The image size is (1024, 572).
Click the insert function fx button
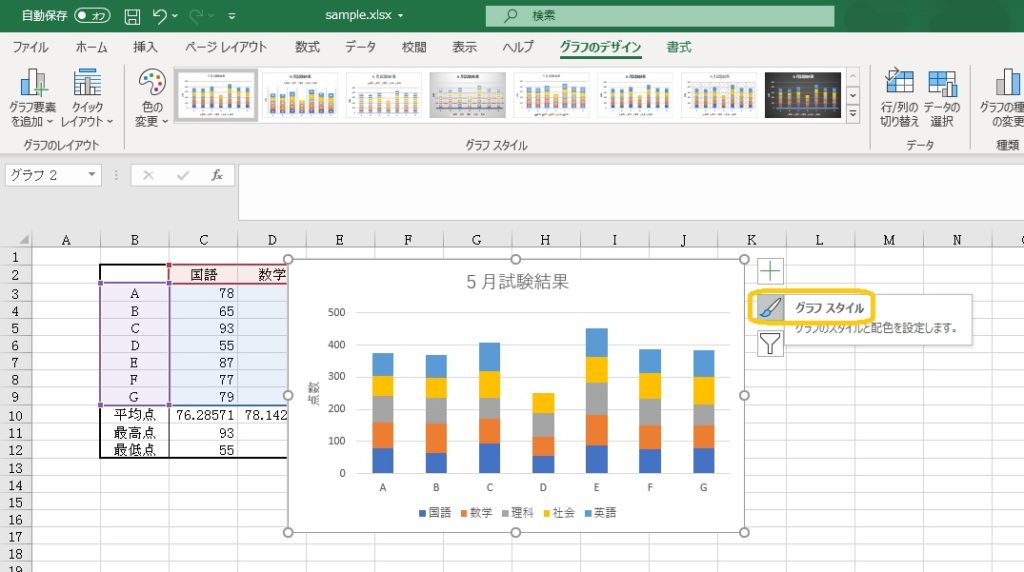tap(216, 175)
